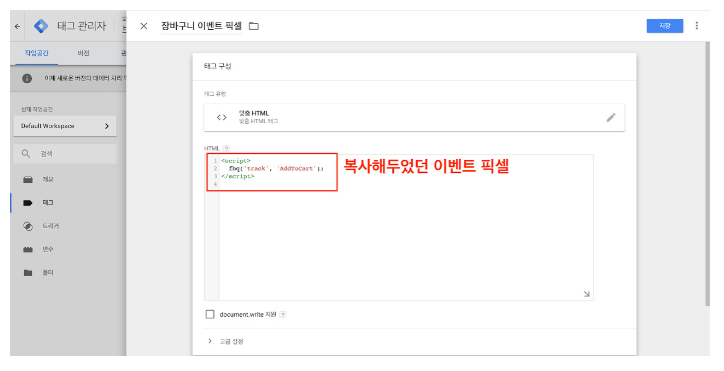Click the resize handle of the HTML editor

(586, 294)
